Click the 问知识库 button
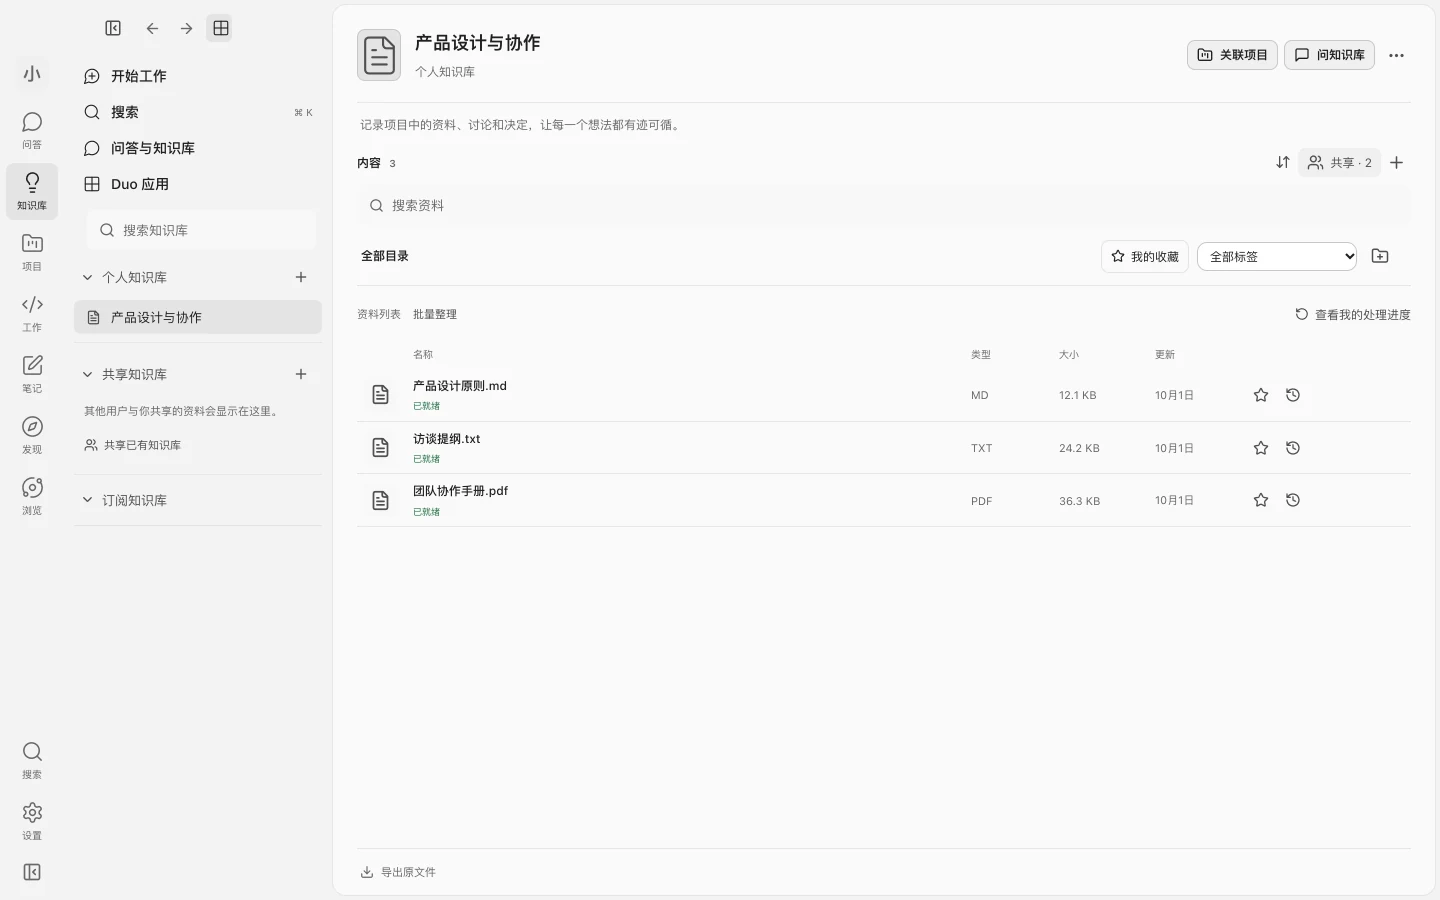Image resolution: width=1440 pixels, height=900 pixels. 1329,55
